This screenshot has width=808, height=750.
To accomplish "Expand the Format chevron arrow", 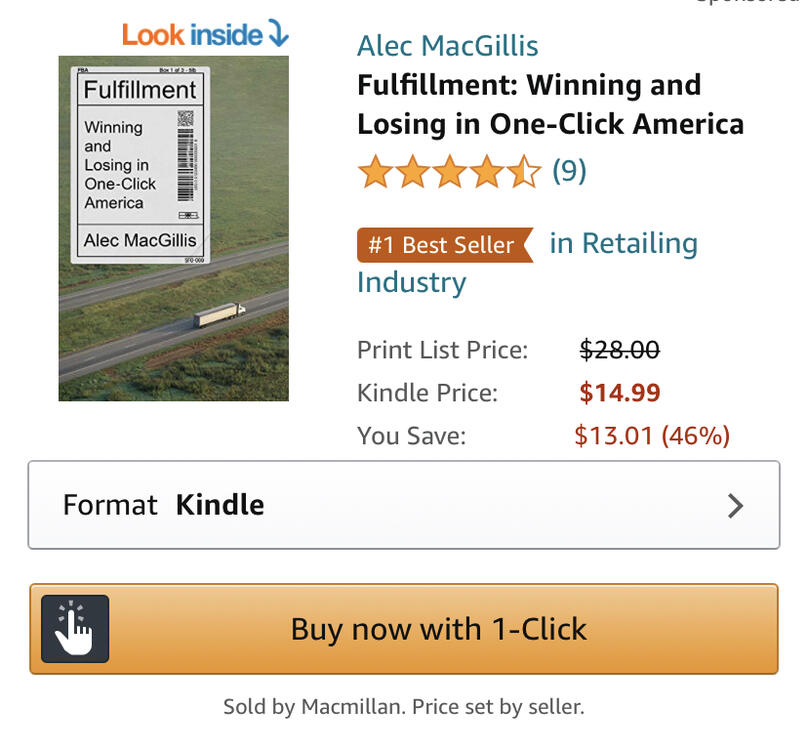I will click(735, 506).
